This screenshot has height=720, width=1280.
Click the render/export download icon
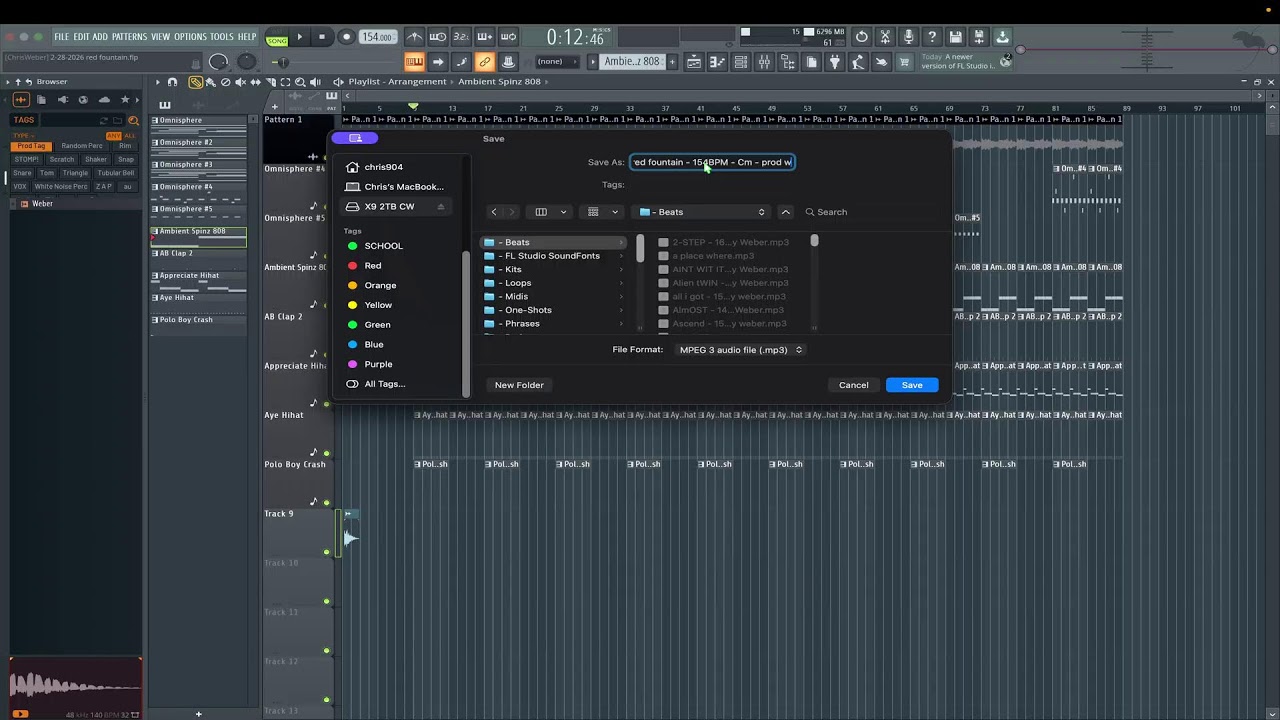tap(1002, 37)
